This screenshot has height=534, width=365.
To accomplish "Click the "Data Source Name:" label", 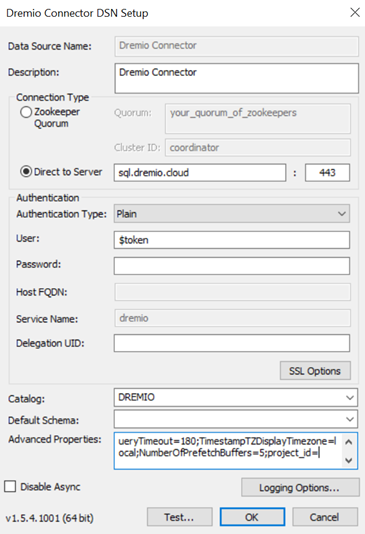I will click(x=50, y=46).
